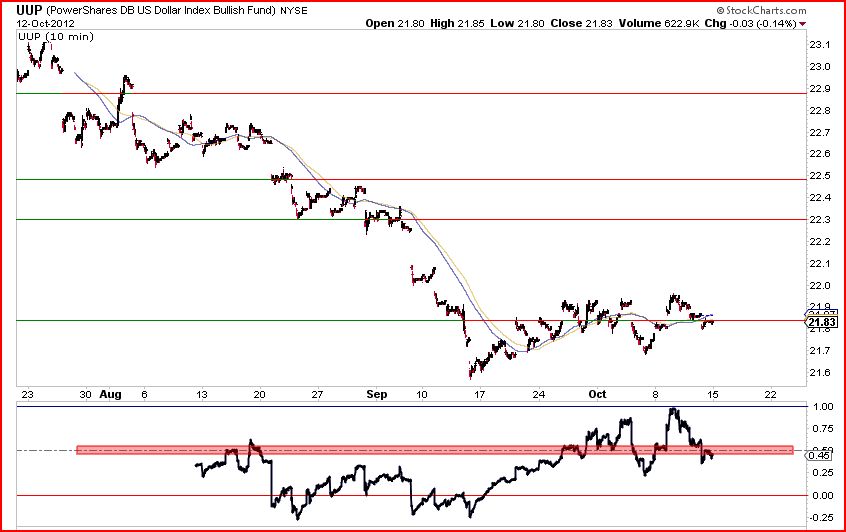Image resolution: width=846 pixels, height=532 pixels.
Task: Click the 0.75 indicator axis label
Action: [x=821, y=429]
